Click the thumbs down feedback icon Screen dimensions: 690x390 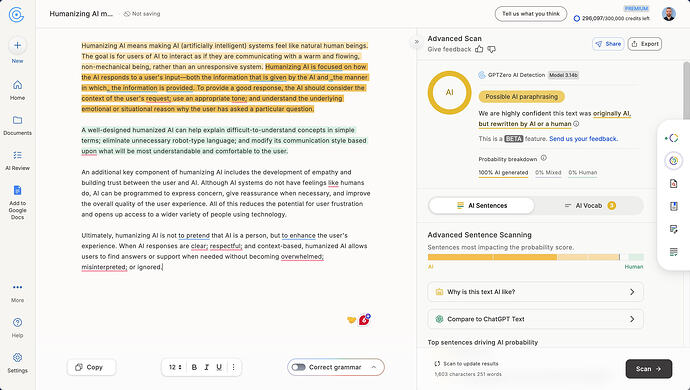click(492, 49)
